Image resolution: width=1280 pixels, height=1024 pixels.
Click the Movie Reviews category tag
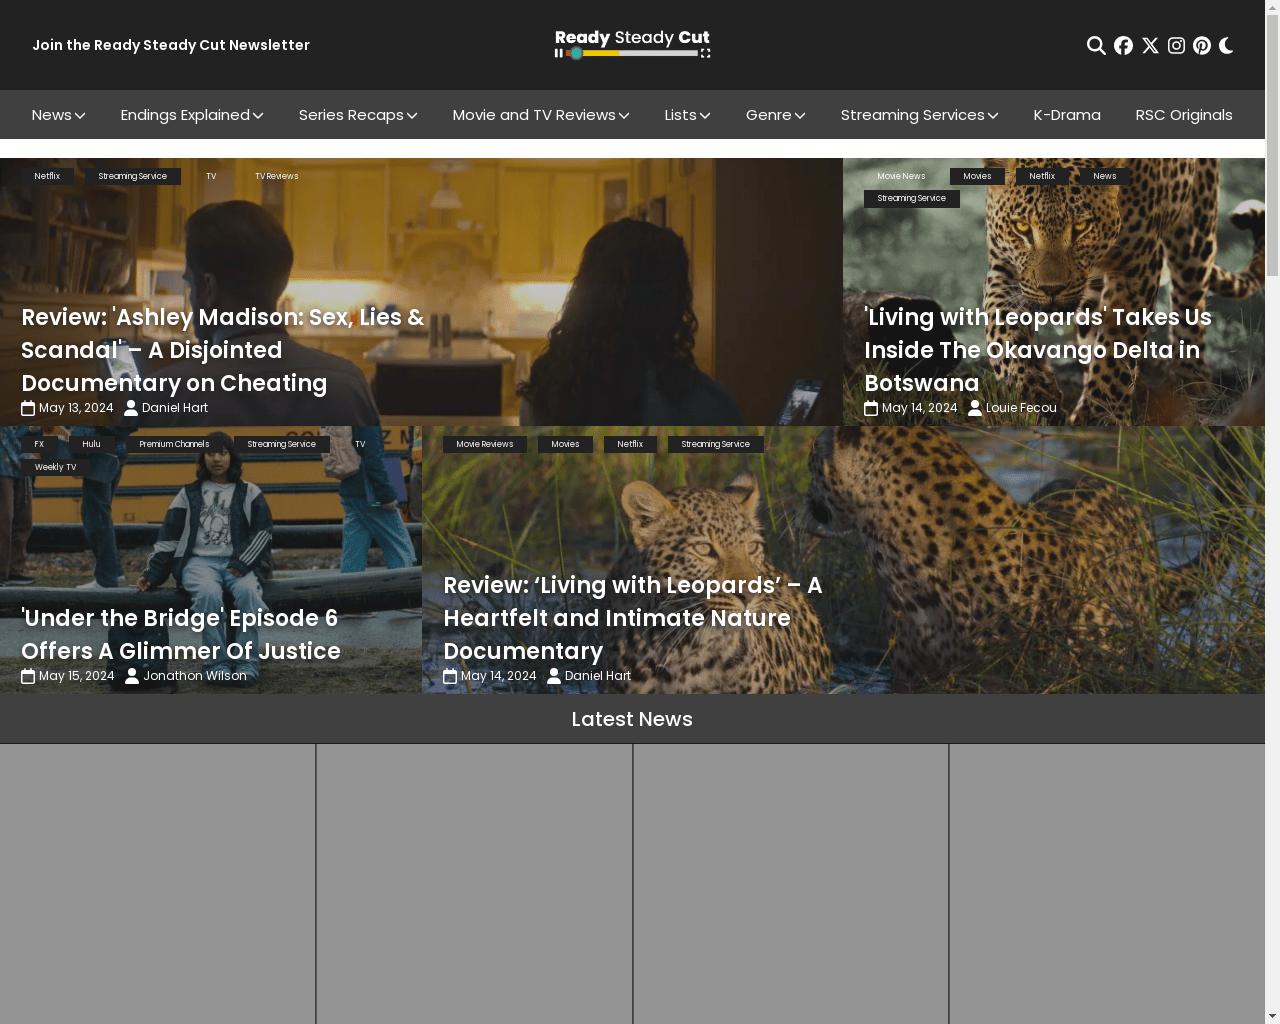click(484, 444)
